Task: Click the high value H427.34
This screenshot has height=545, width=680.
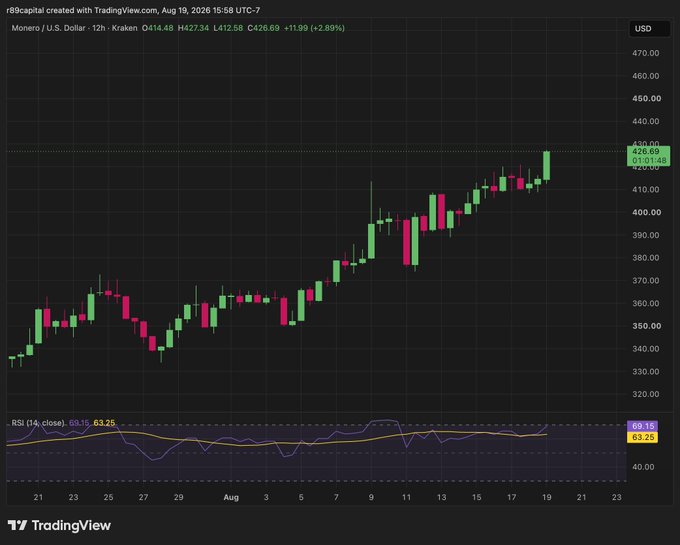Action: coord(193,28)
